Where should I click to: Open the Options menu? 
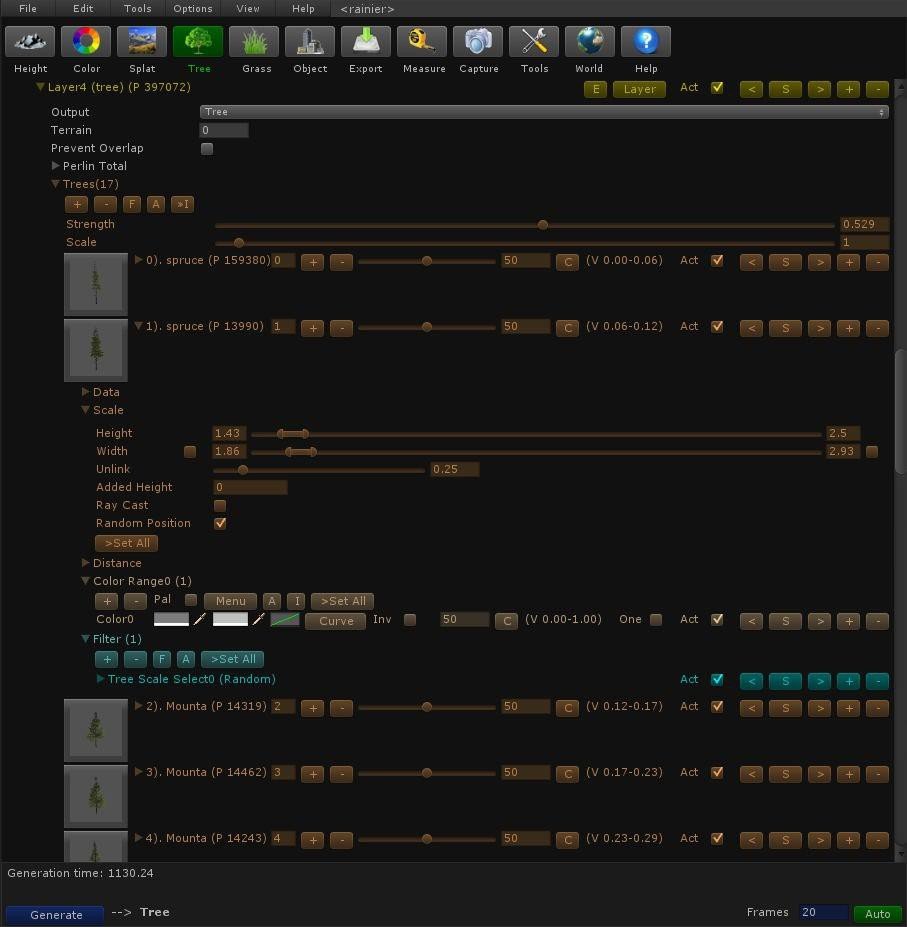(193, 8)
